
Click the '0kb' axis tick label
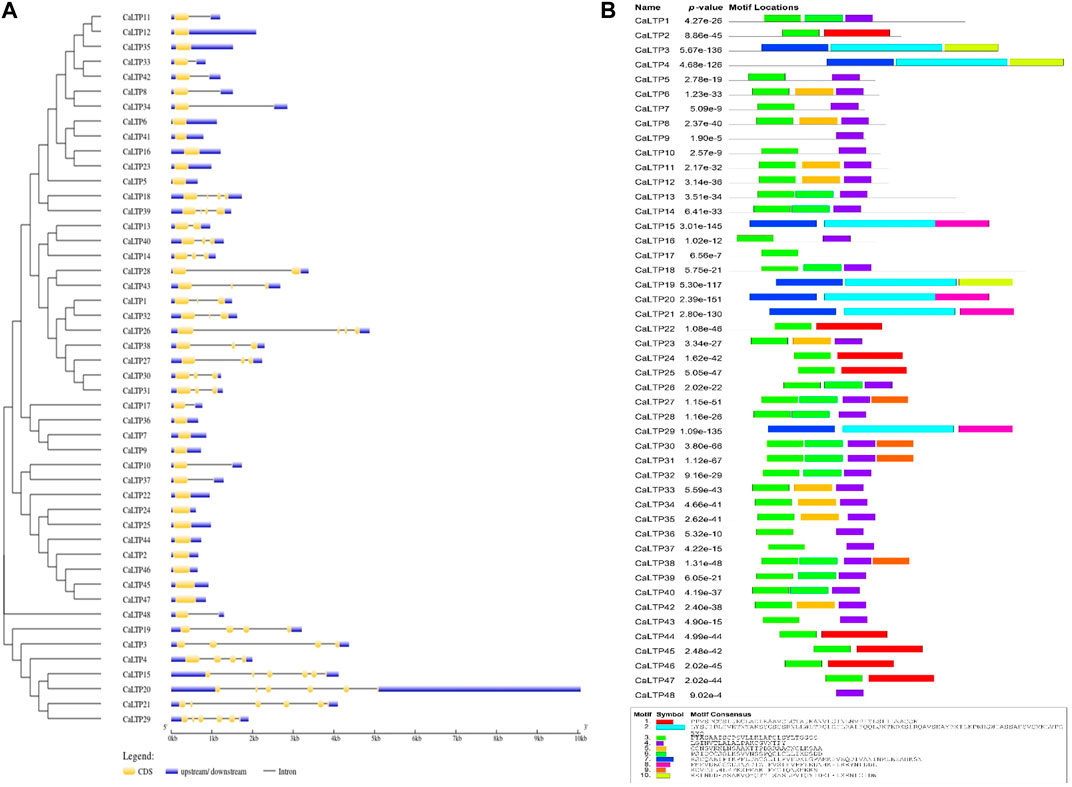click(172, 738)
